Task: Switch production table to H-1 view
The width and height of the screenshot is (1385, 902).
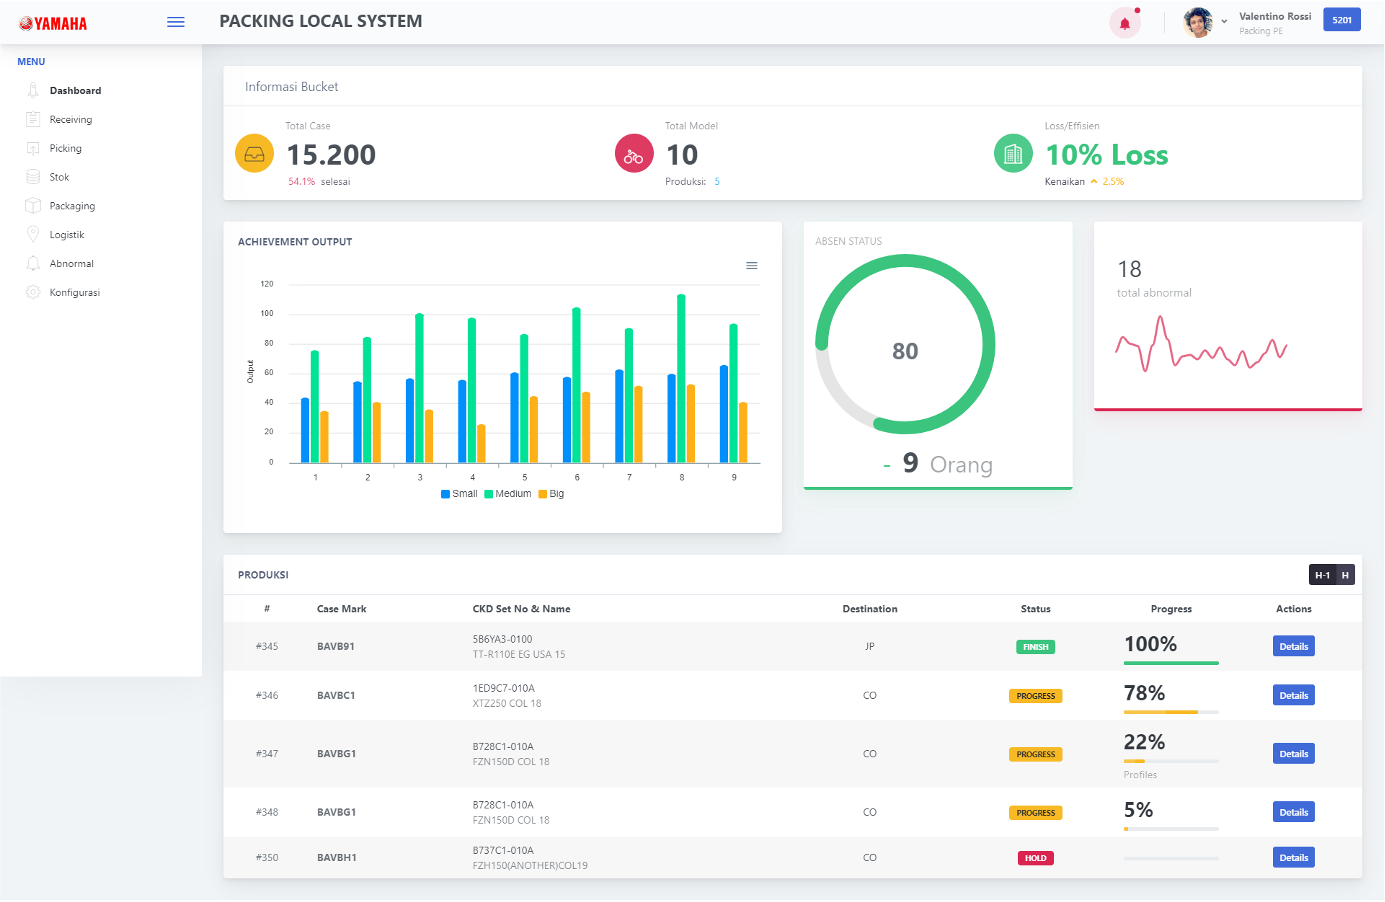Action: pyautogui.click(x=1322, y=575)
